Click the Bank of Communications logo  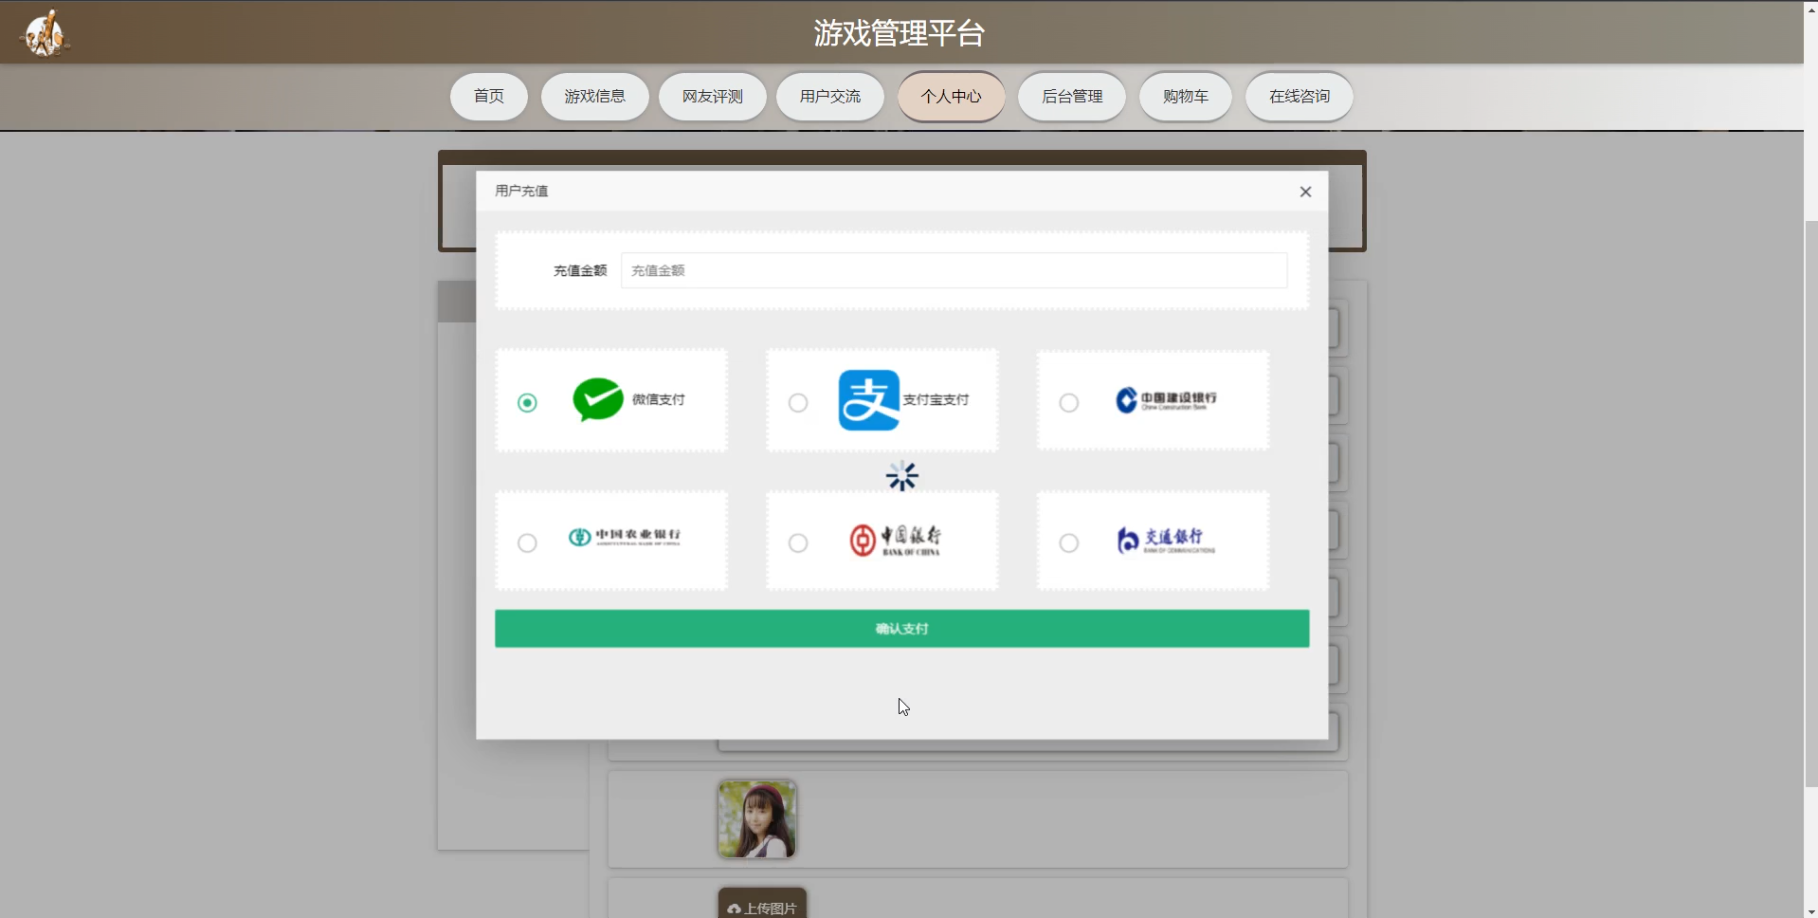coord(1165,540)
